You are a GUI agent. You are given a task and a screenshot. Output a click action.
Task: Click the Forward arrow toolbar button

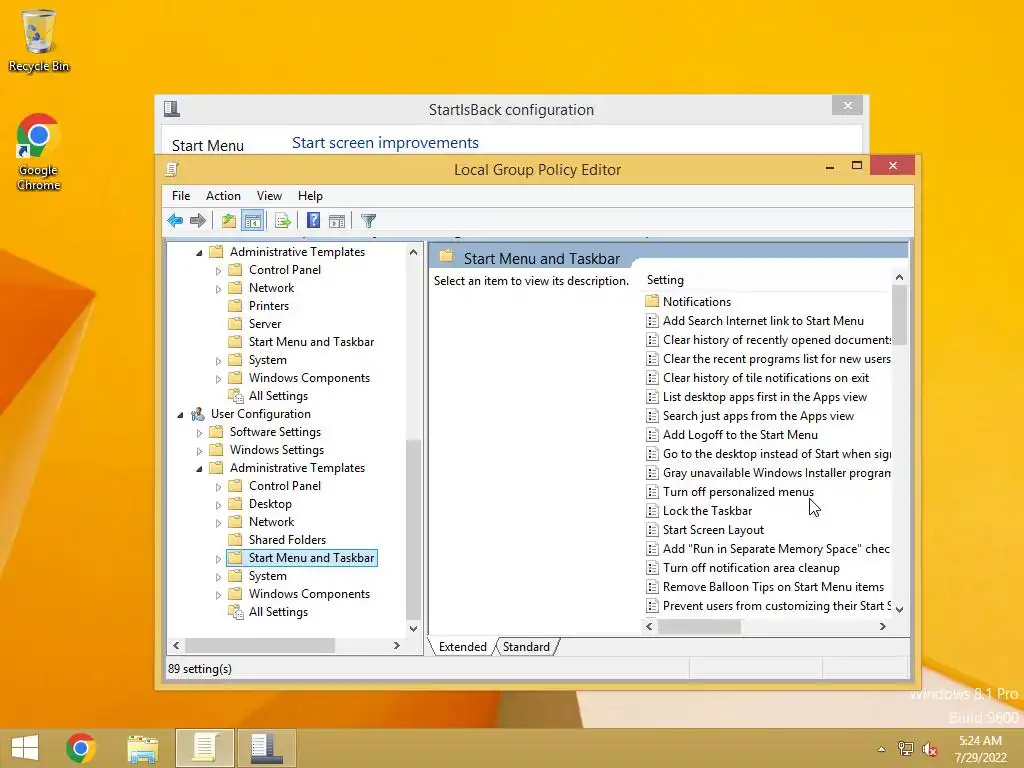pyautogui.click(x=198, y=221)
